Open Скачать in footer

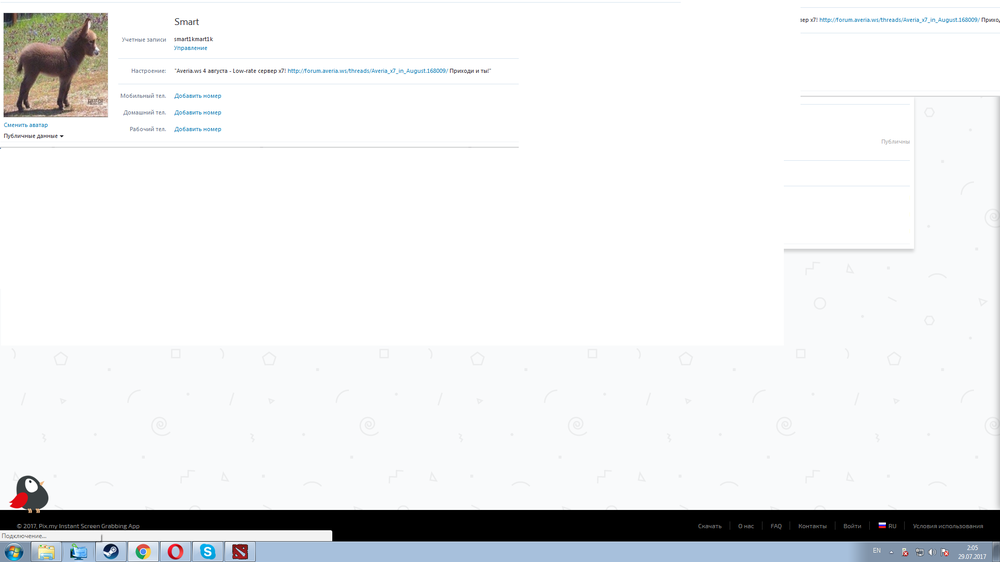[709, 526]
